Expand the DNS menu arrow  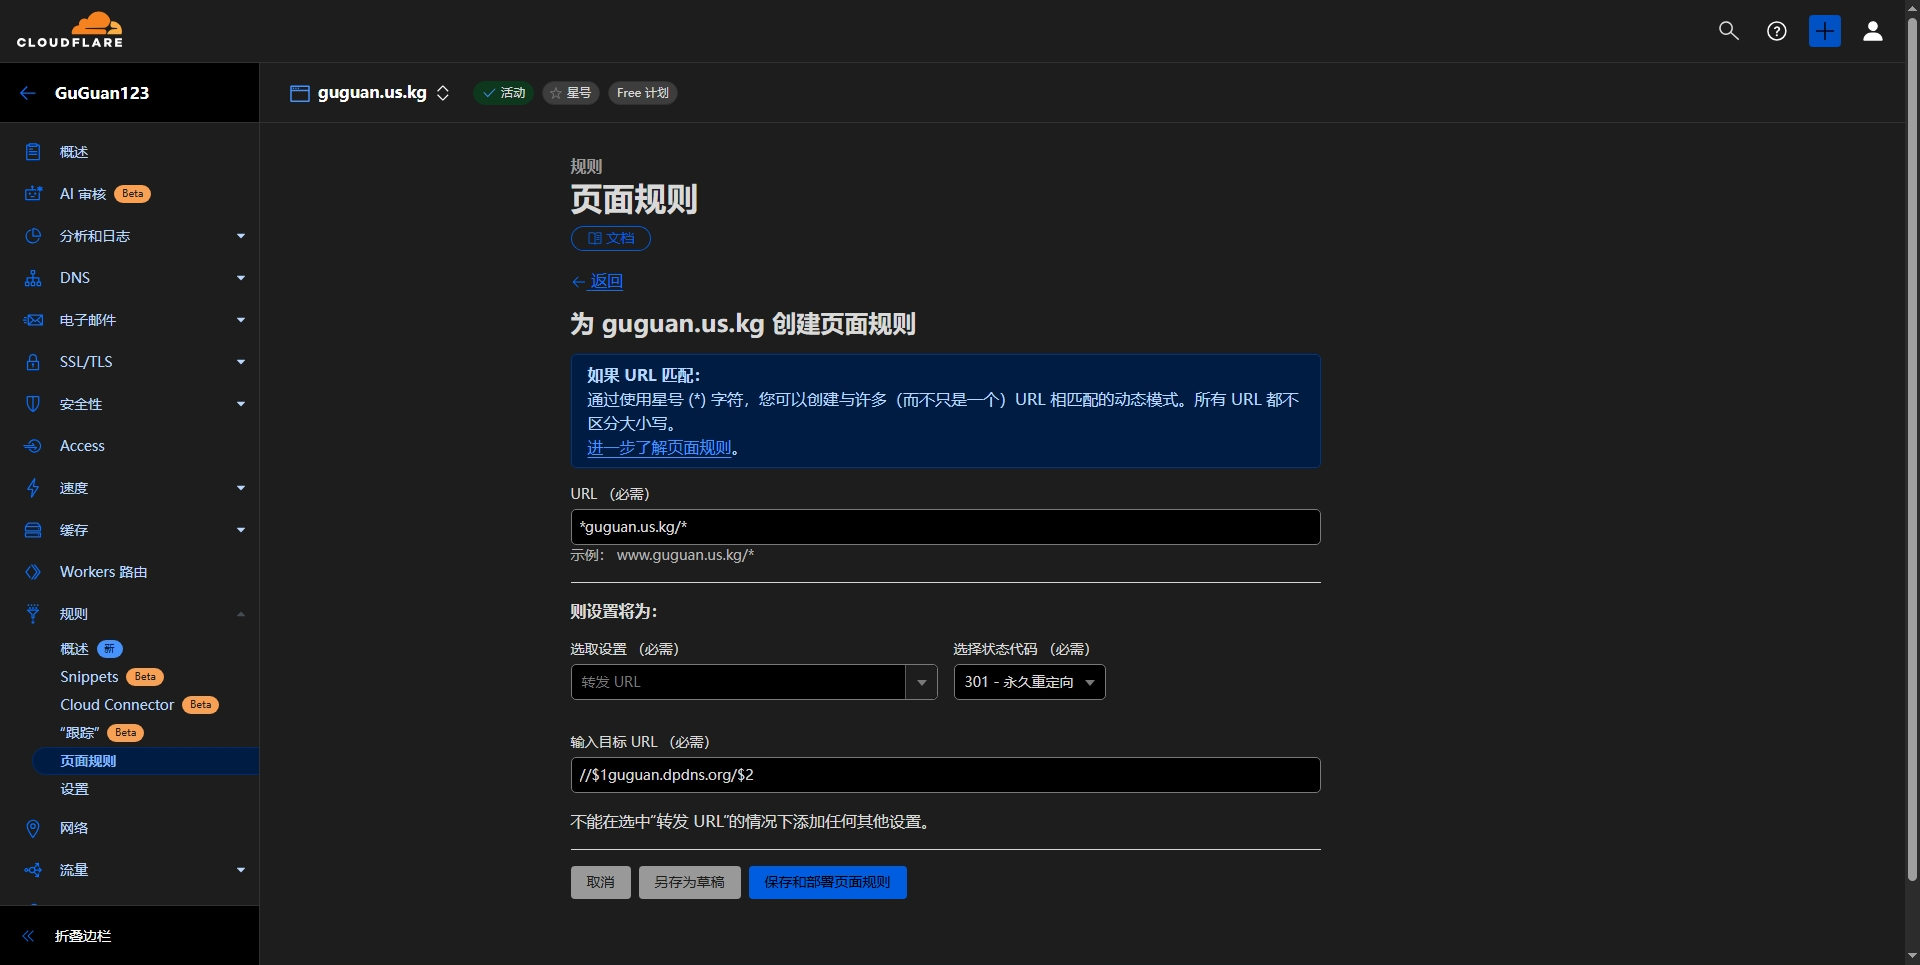pyautogui.click(x=241, y=278)
